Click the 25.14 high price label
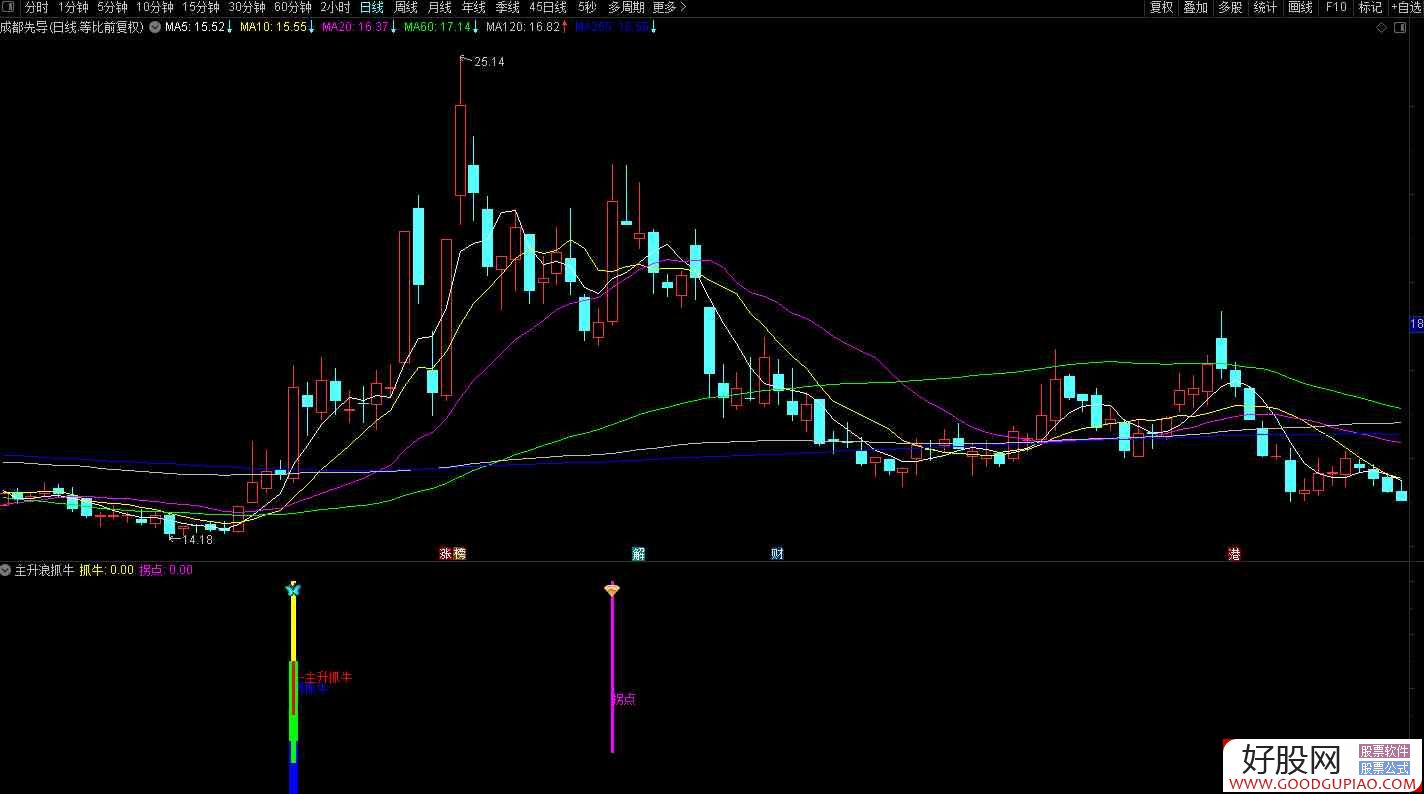Image resolution: width=1424 pixels, height=794 pixels. point(489,62)
